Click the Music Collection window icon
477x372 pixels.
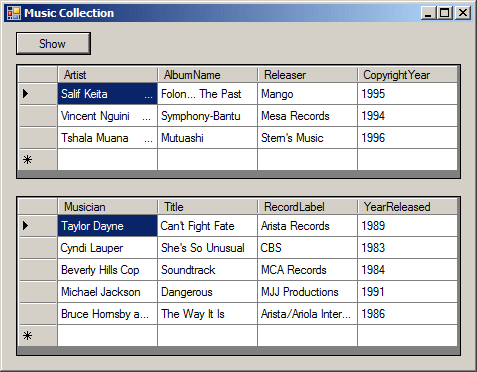pyautogui.click(x=14, y=13)
